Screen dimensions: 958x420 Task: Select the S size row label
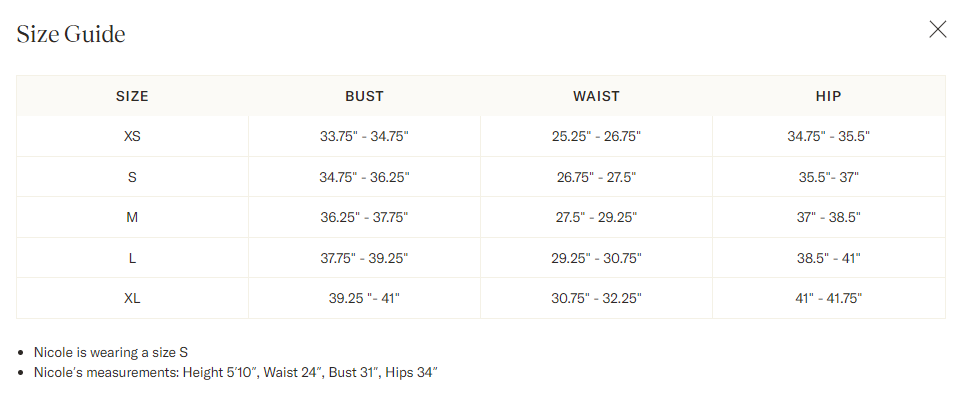[x=132, y=177]
